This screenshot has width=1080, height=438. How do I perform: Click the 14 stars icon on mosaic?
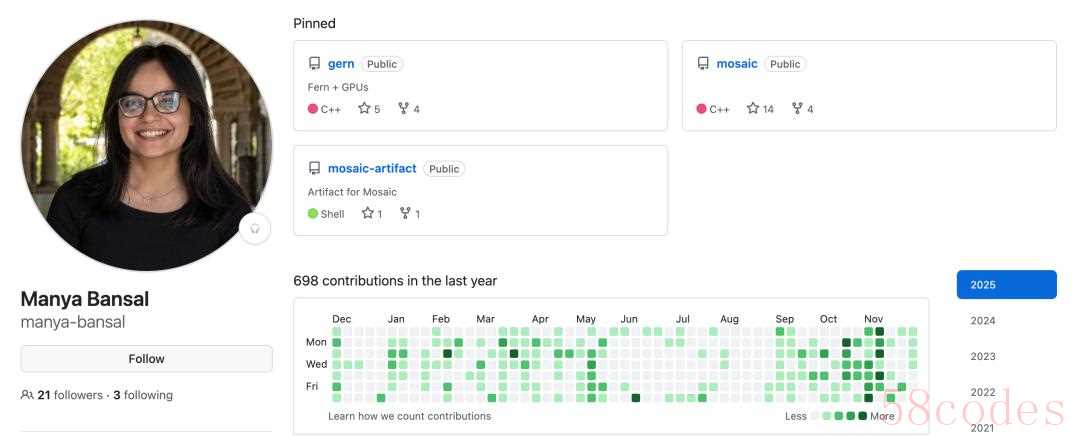click(753, 109)
